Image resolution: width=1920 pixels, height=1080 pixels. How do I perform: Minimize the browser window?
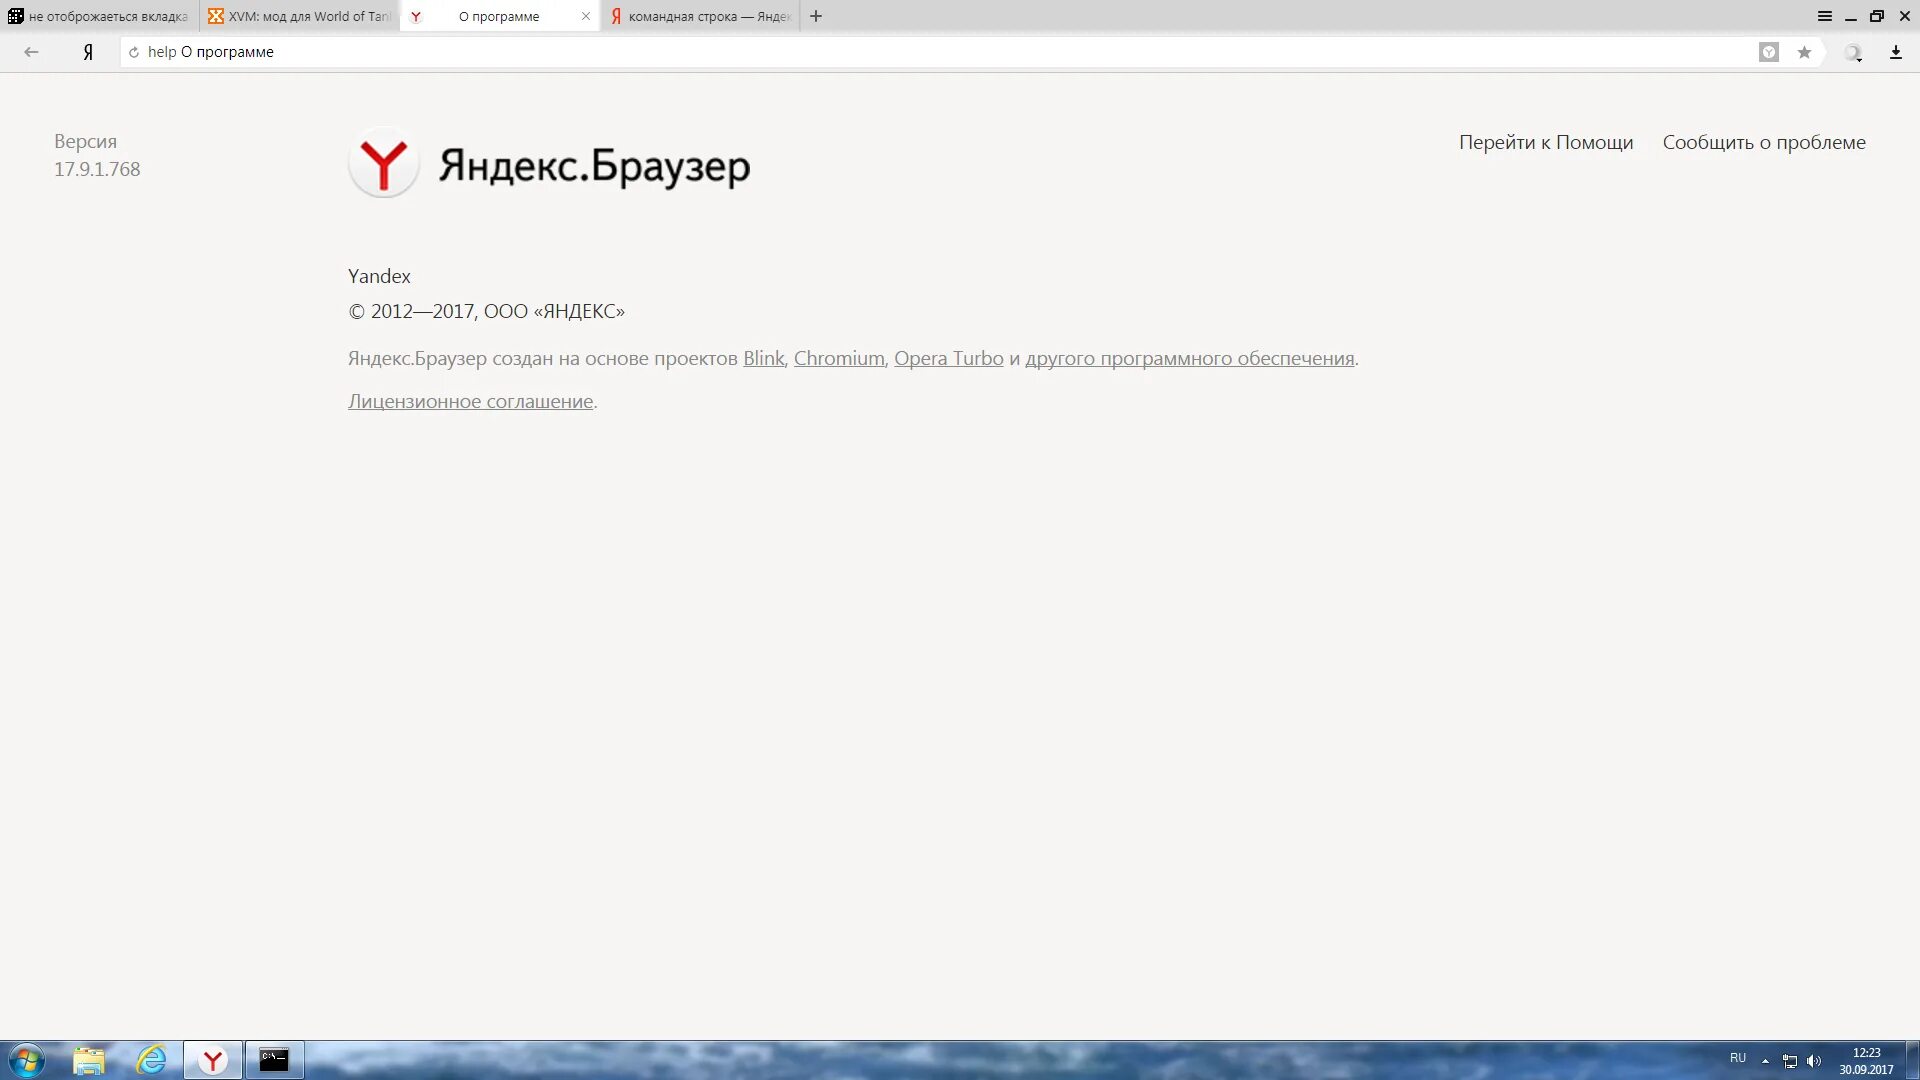point(1850,17)
